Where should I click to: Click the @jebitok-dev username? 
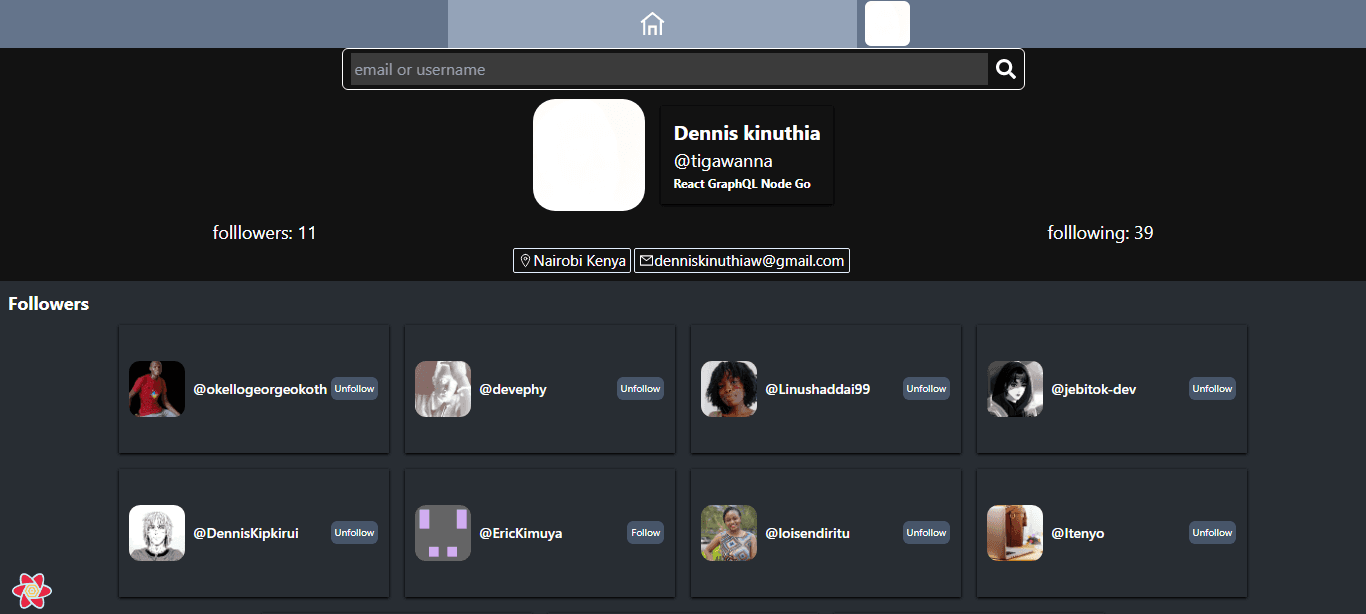click(x=1093, y=389)
